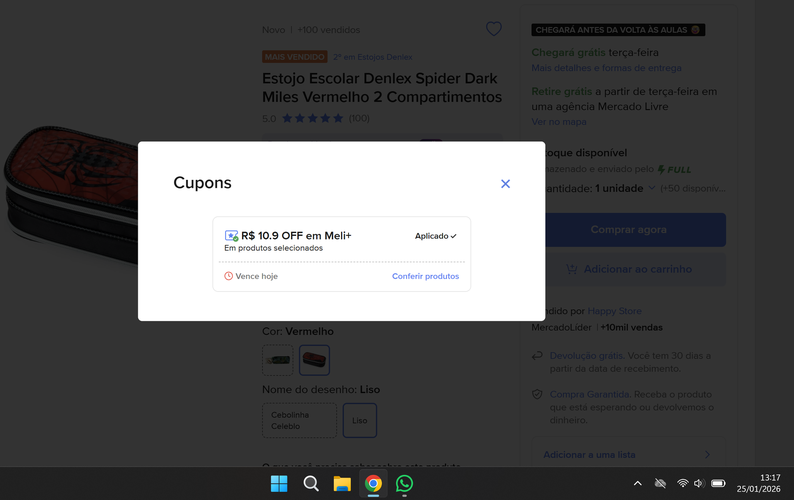Click the coupon ticket icon beside R$ 10.9 OFF
Screen dimensions: 794x500
[x=231, y=236]
